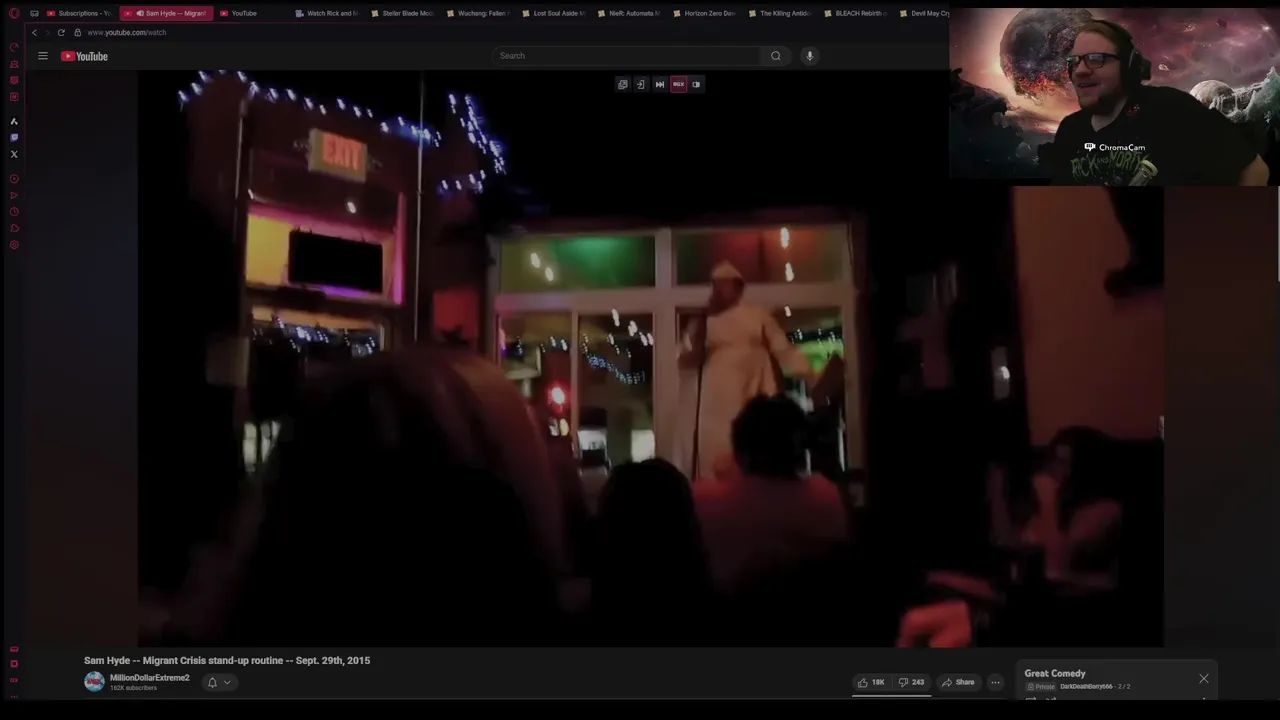Click the YouTube logo
The height and width of the screenshot is (720, 1280).
(x=84, y=56)
